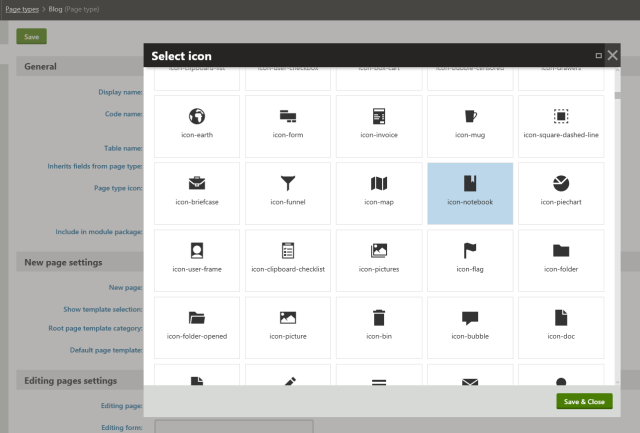Pick the partially visible envelope icon tile

click(470, 375)
